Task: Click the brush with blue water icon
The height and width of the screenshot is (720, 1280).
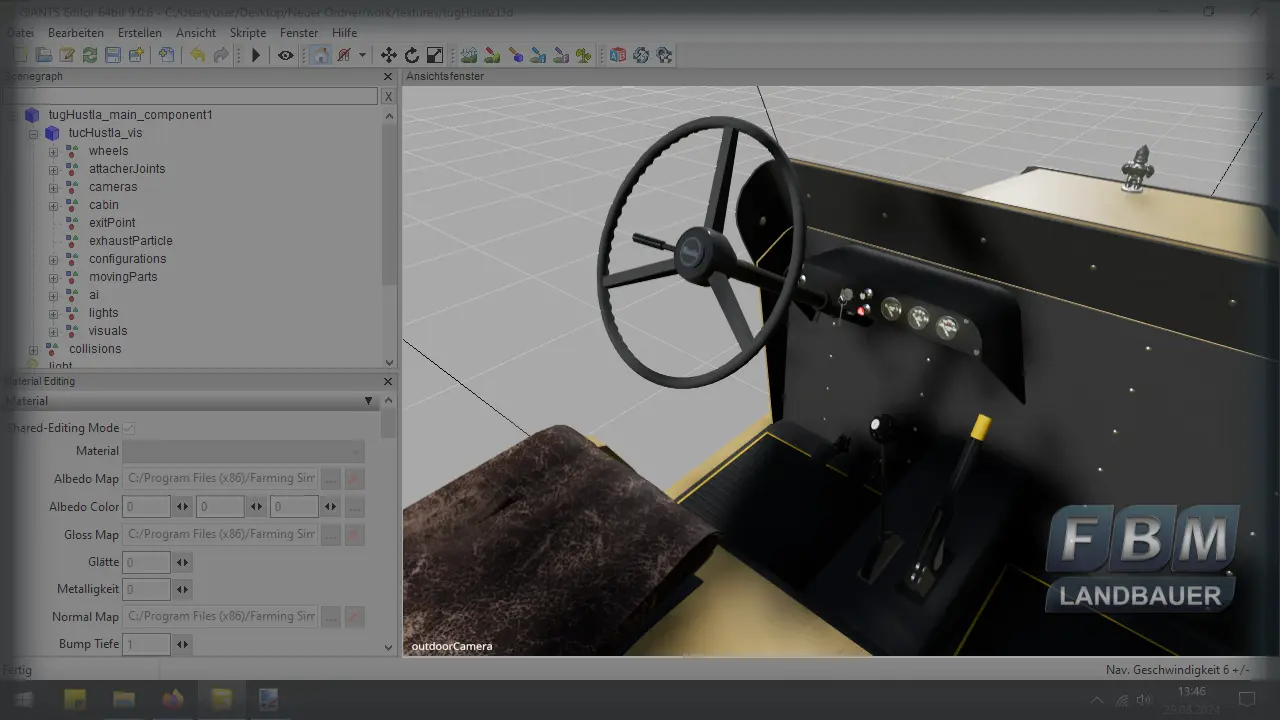Action: coord(538,55)
